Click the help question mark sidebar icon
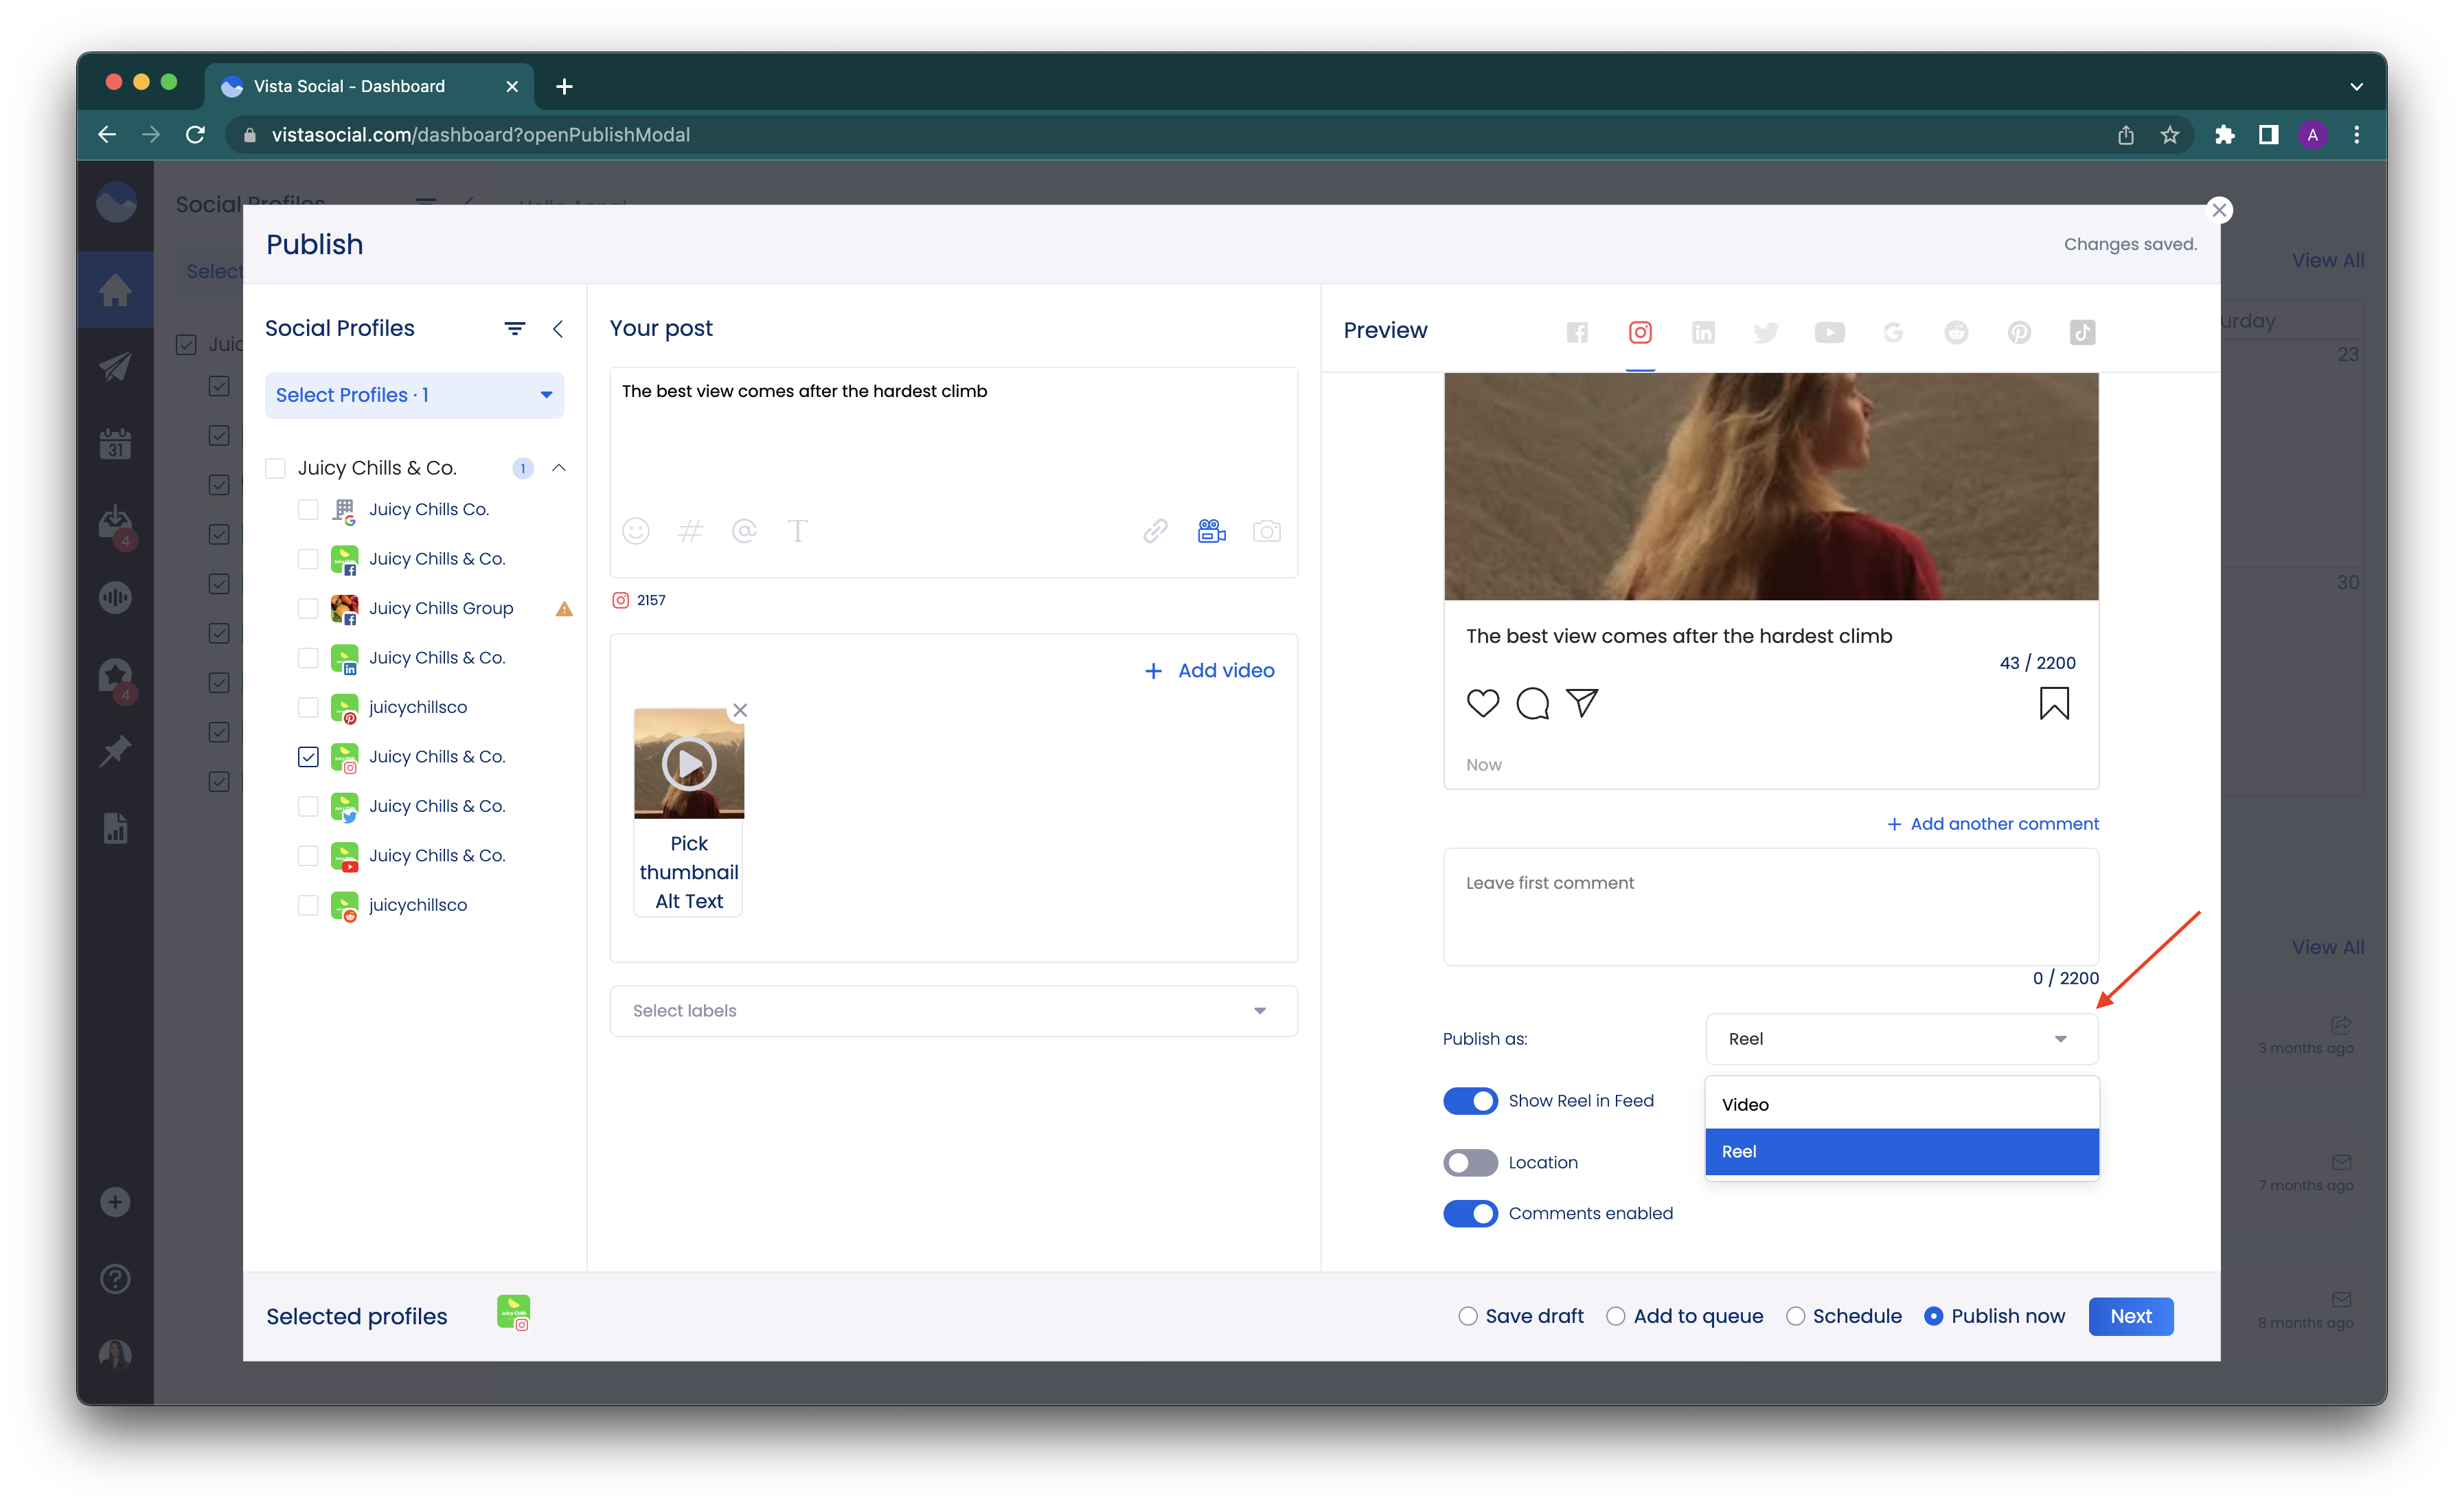The height and width of the screenshot is (1507, 2464). (115, 1279)
